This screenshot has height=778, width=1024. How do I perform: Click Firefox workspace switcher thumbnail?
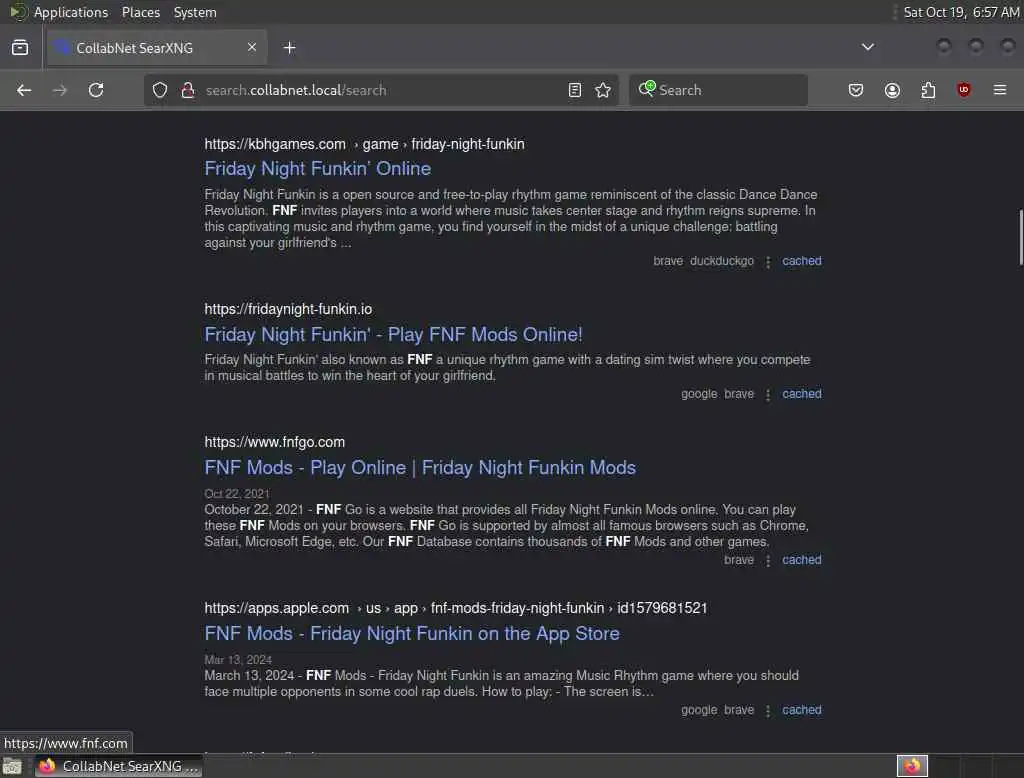pos(912,766)
